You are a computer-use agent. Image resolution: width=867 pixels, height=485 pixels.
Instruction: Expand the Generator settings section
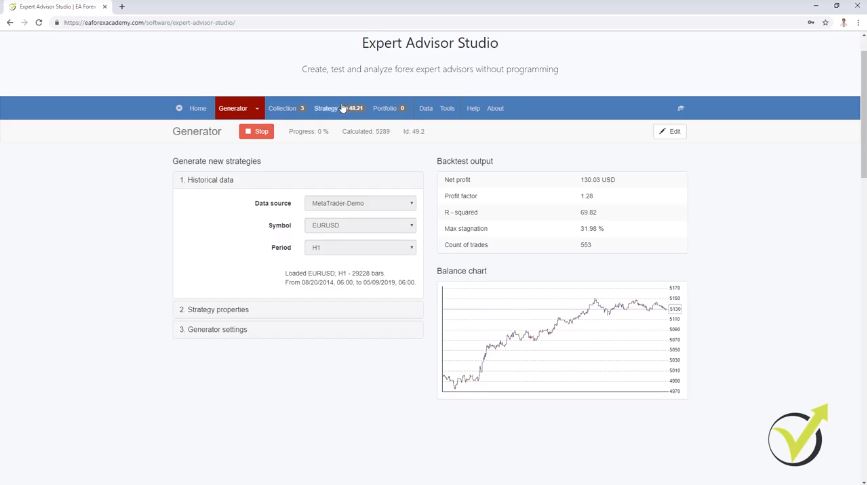(298, 330)
